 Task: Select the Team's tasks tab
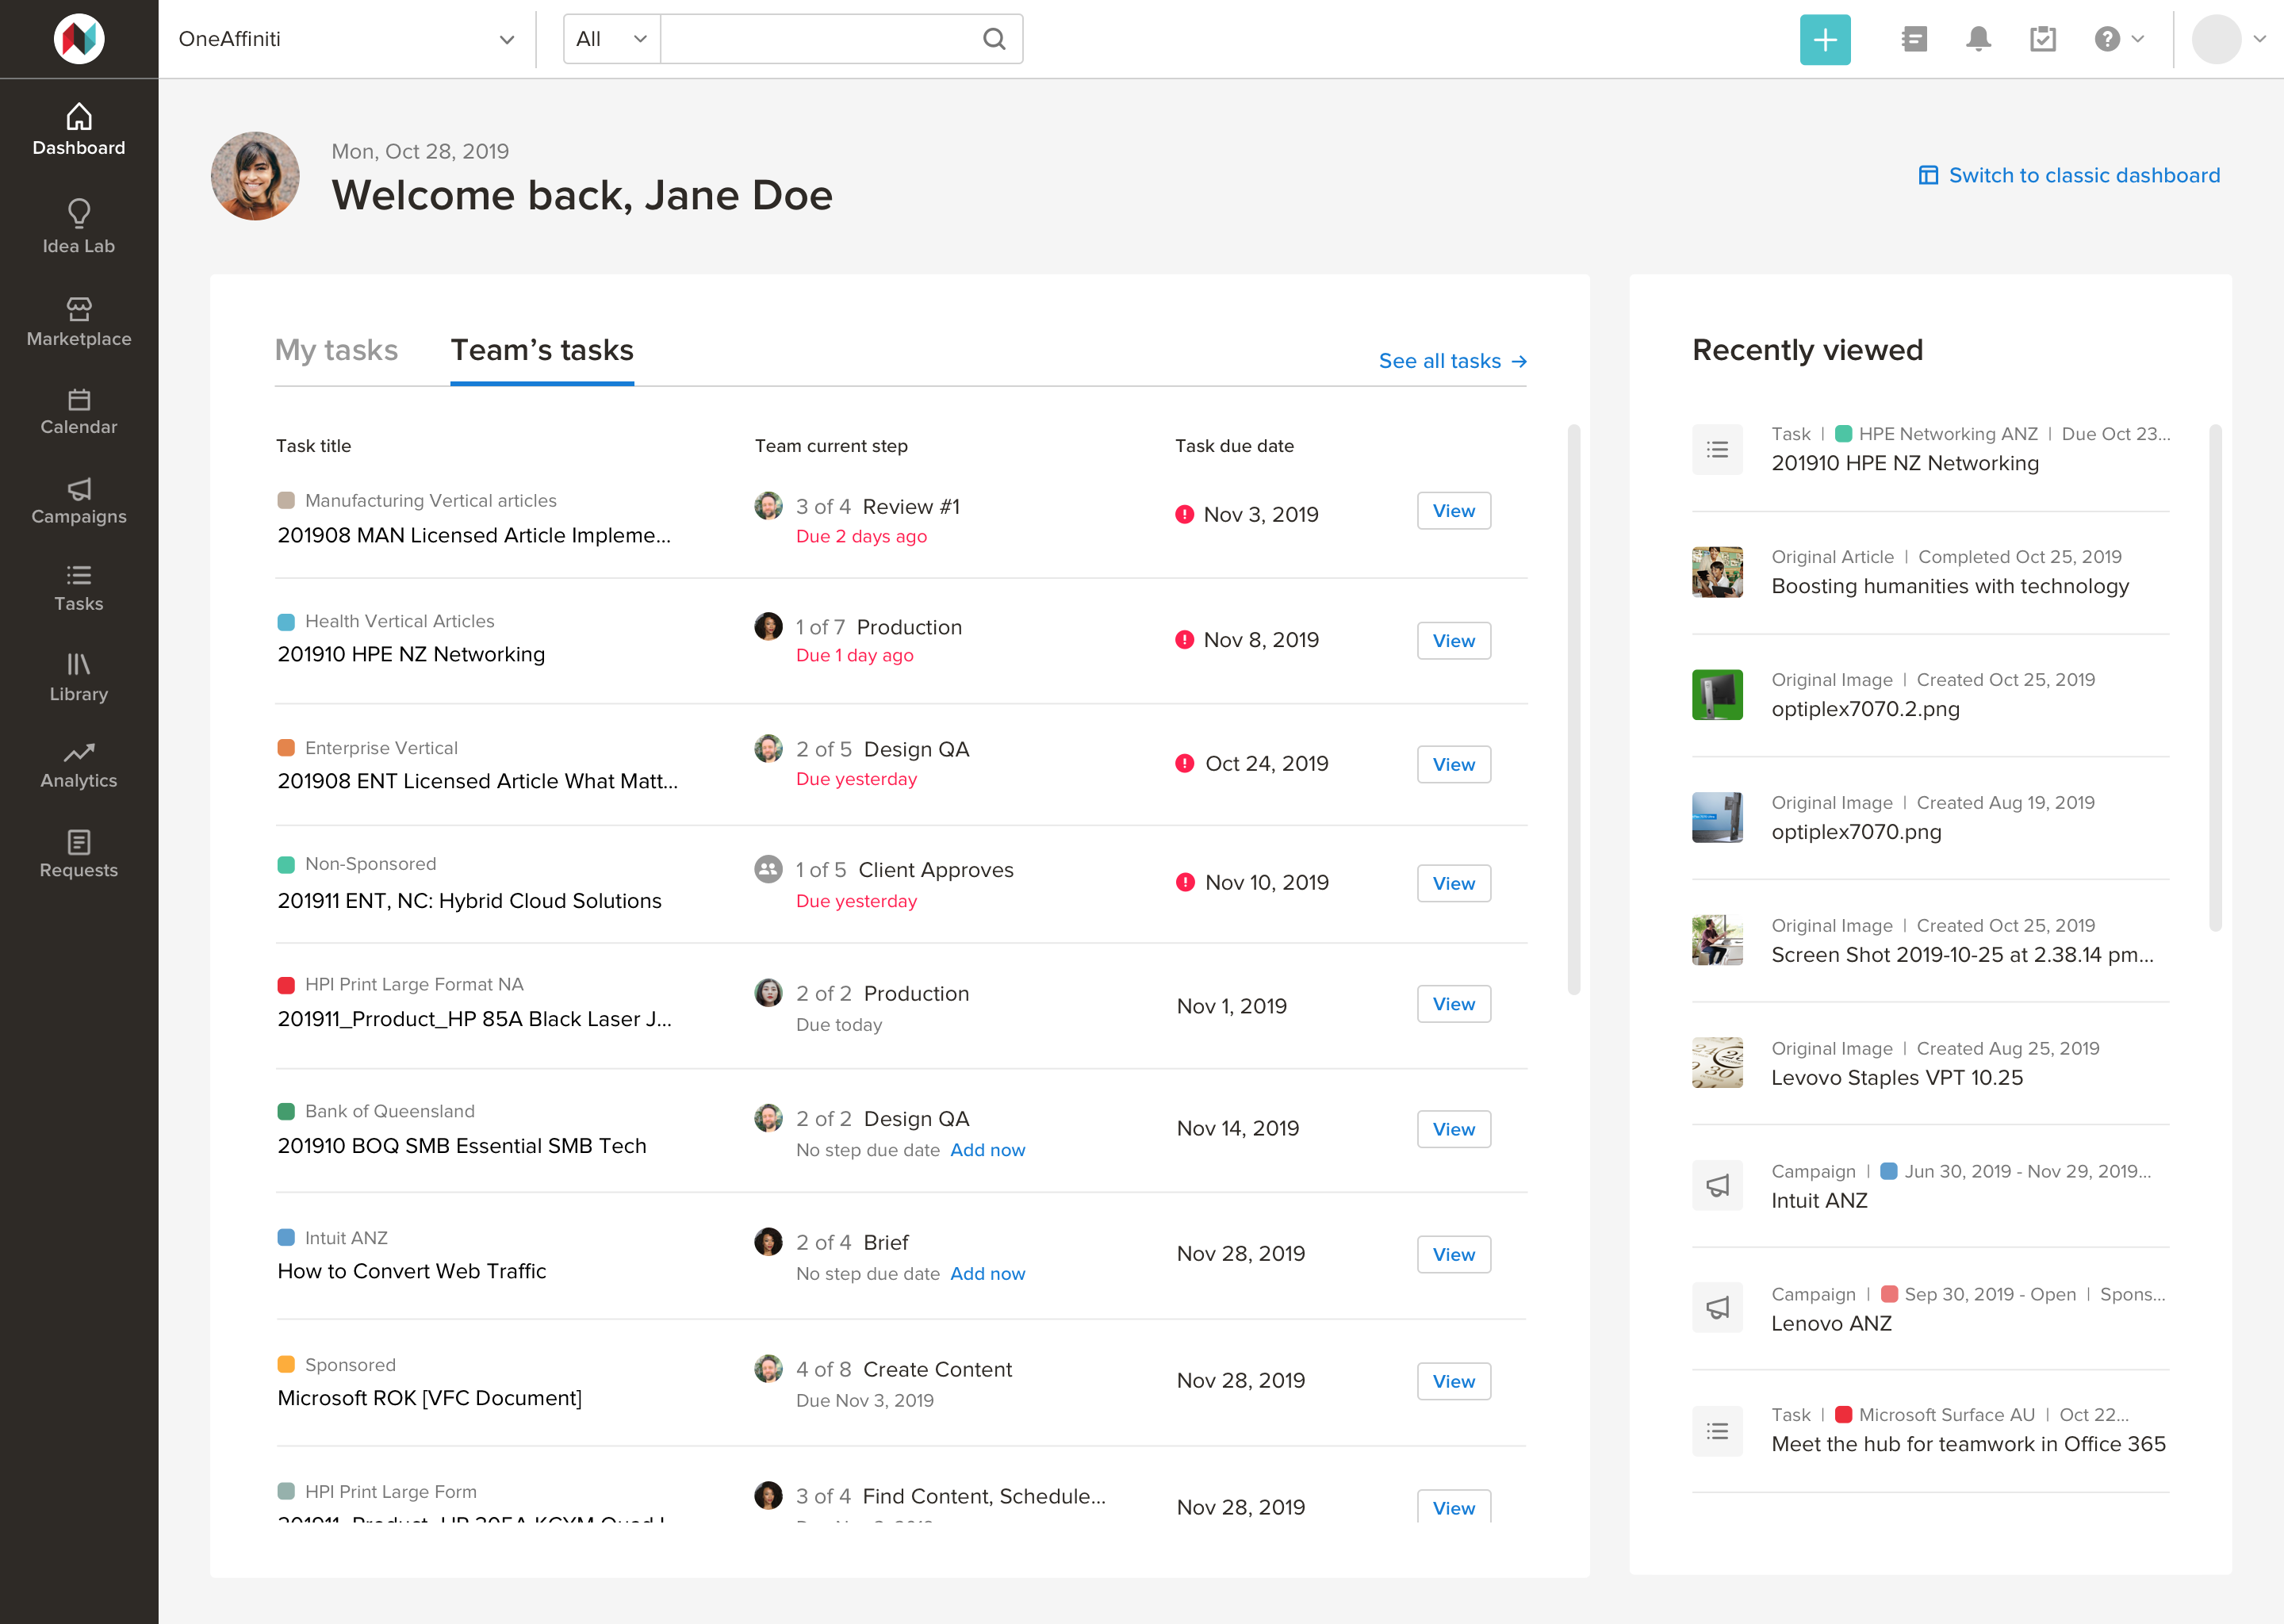coord(541,350)
